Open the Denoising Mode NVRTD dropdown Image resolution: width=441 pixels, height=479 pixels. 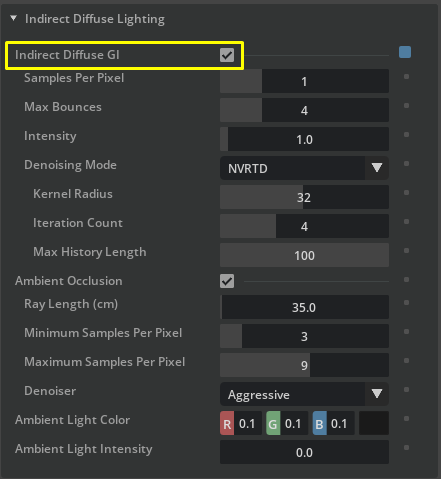(x=304, y=168)
